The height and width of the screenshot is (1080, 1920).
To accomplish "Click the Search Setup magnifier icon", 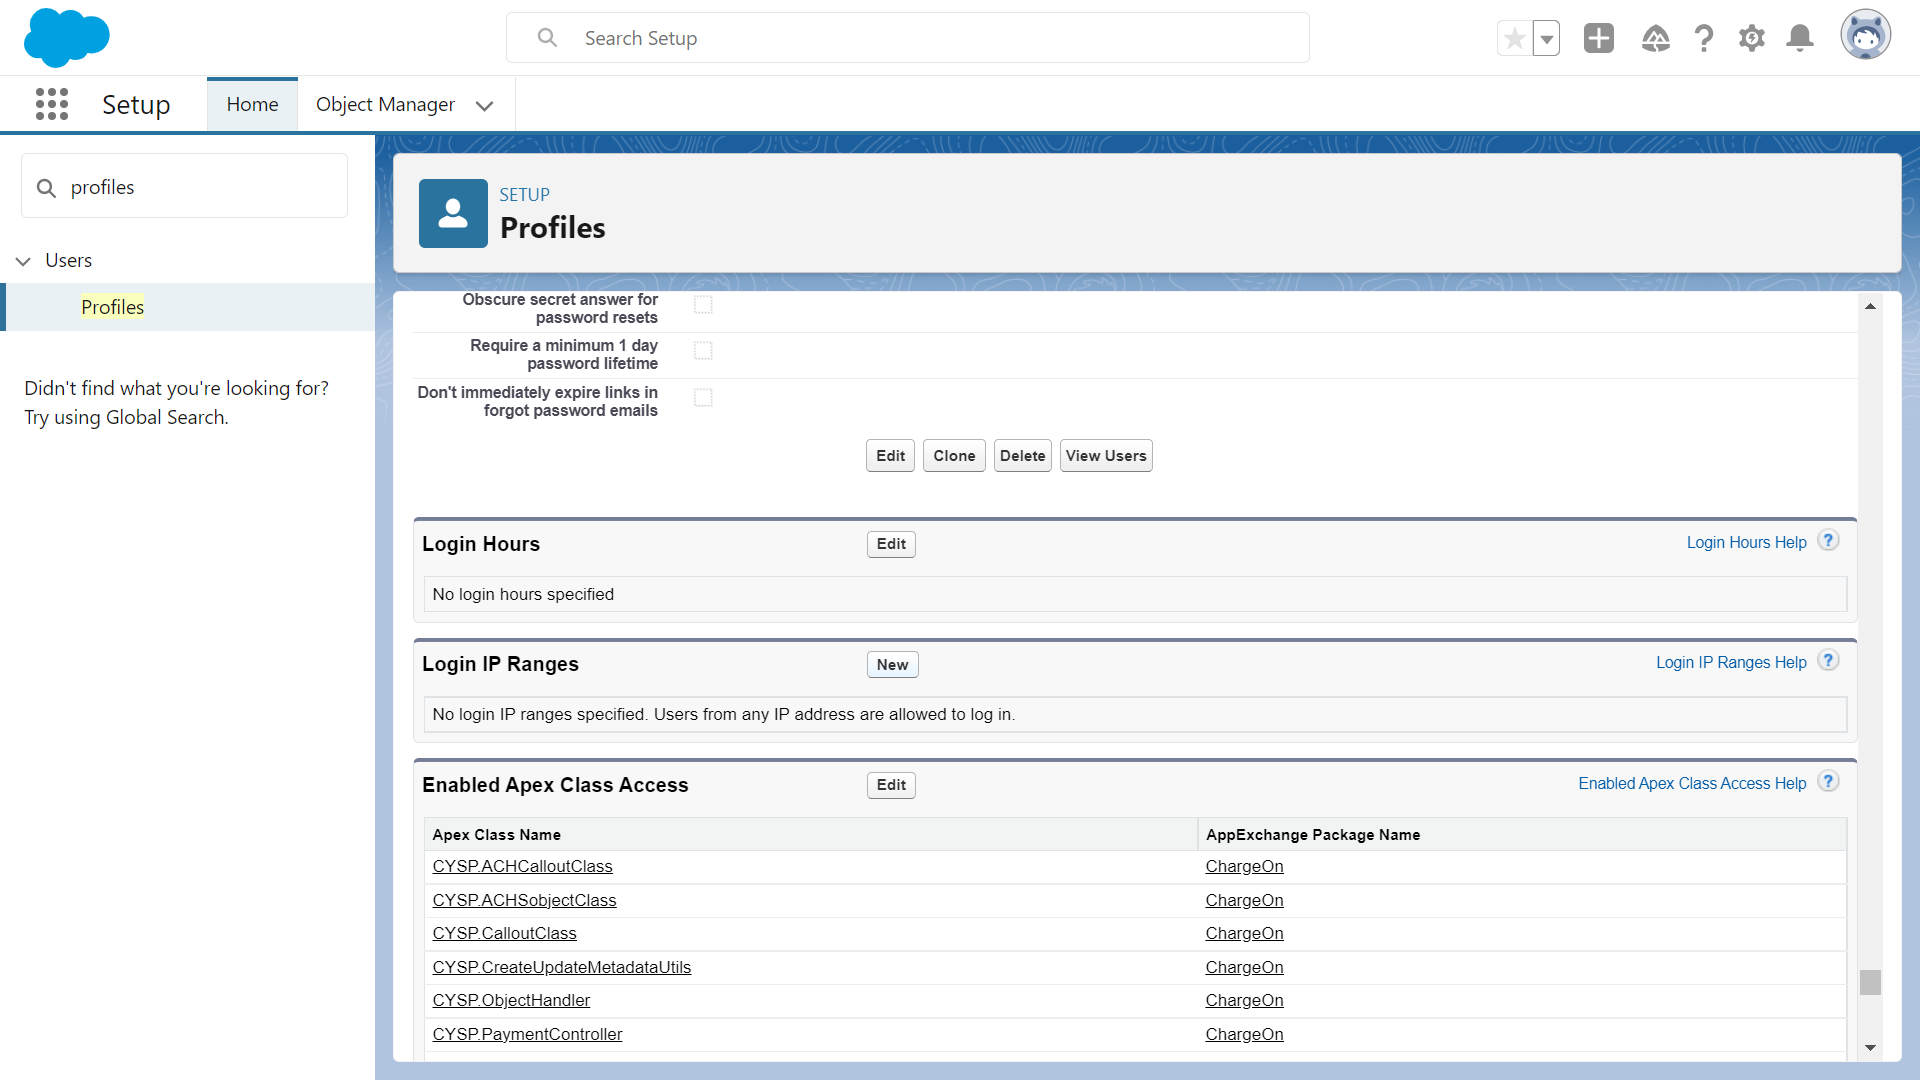I will (547, 38).
